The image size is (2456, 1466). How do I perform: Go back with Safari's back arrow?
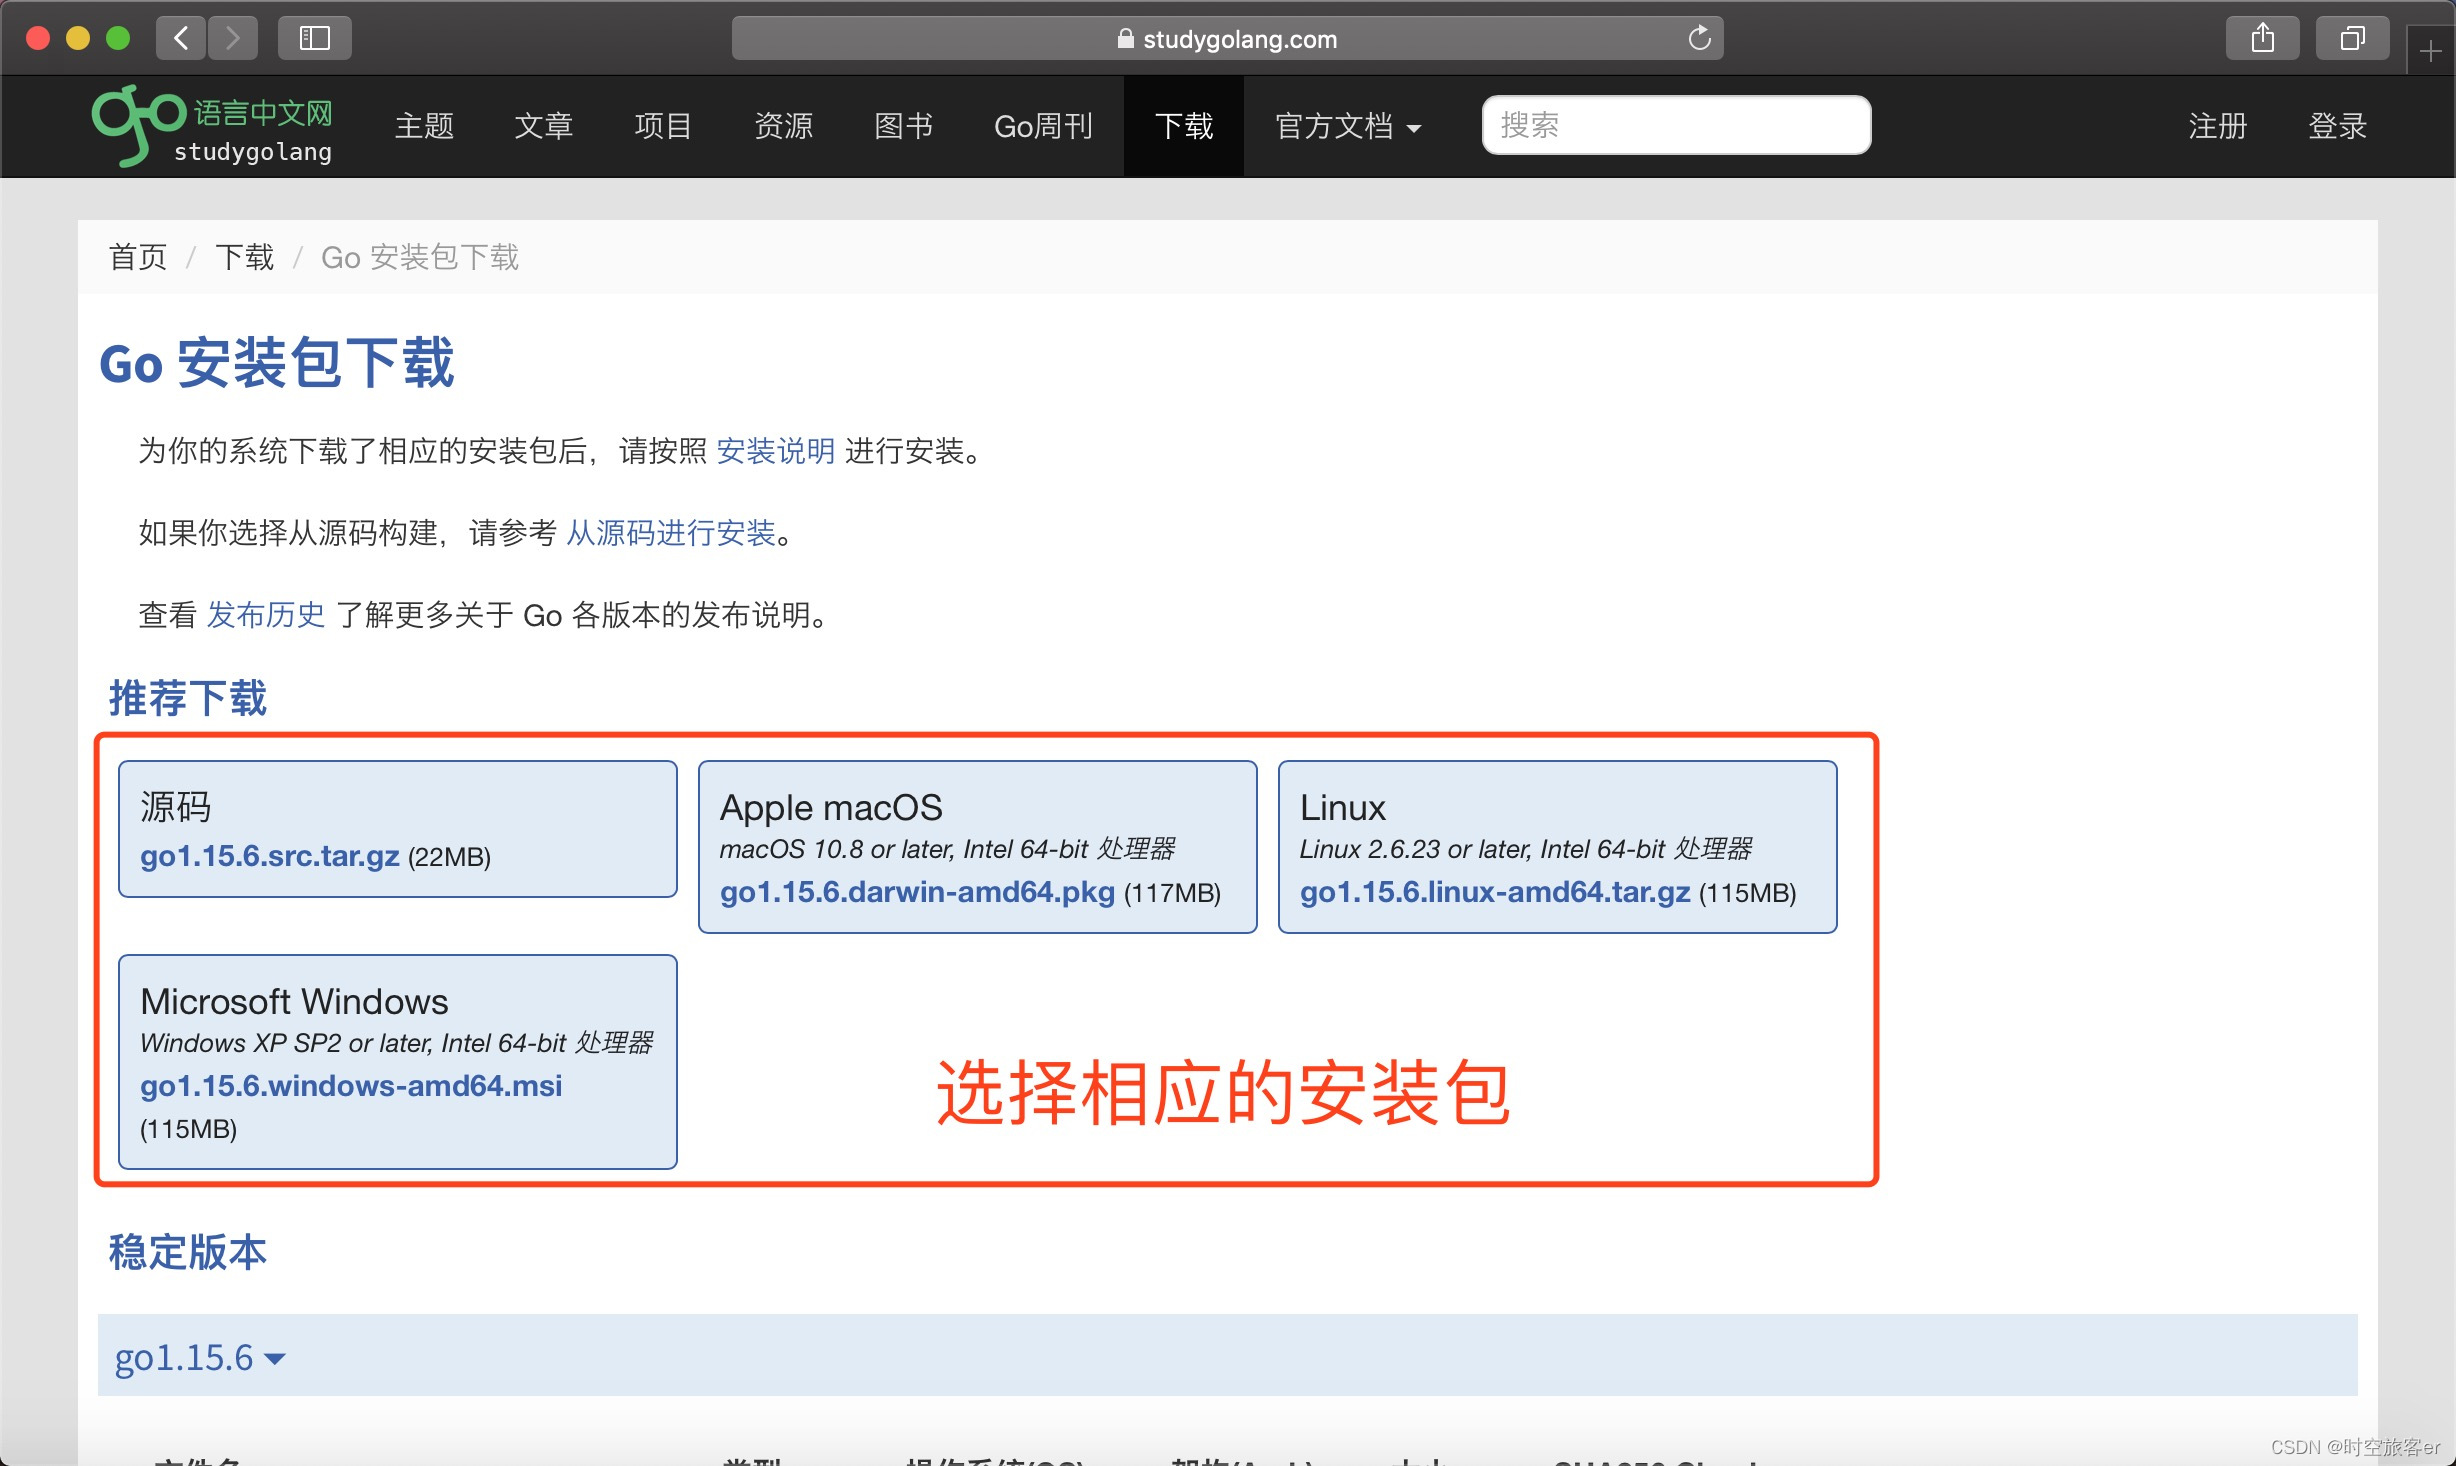[181, 38]
